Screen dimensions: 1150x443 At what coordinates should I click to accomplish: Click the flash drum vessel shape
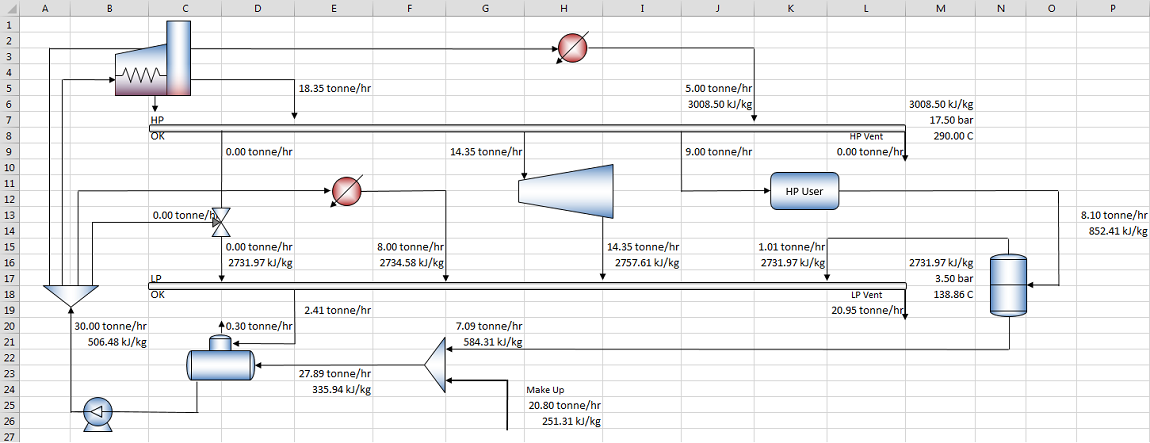point(1008,285)
